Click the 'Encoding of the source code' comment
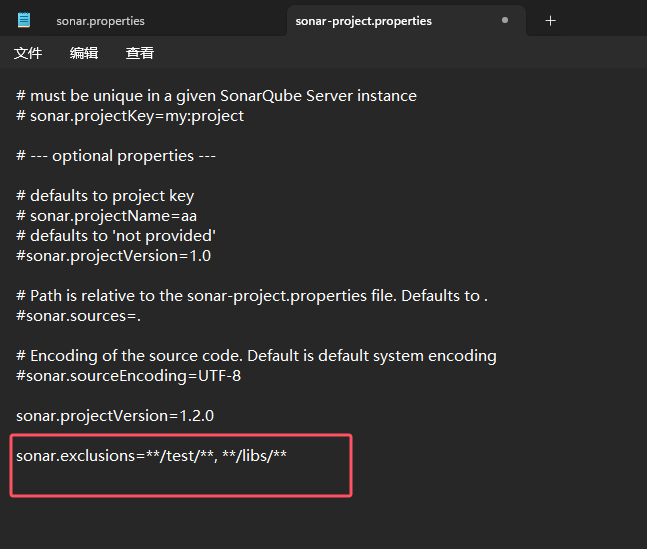 coord(256,356)
